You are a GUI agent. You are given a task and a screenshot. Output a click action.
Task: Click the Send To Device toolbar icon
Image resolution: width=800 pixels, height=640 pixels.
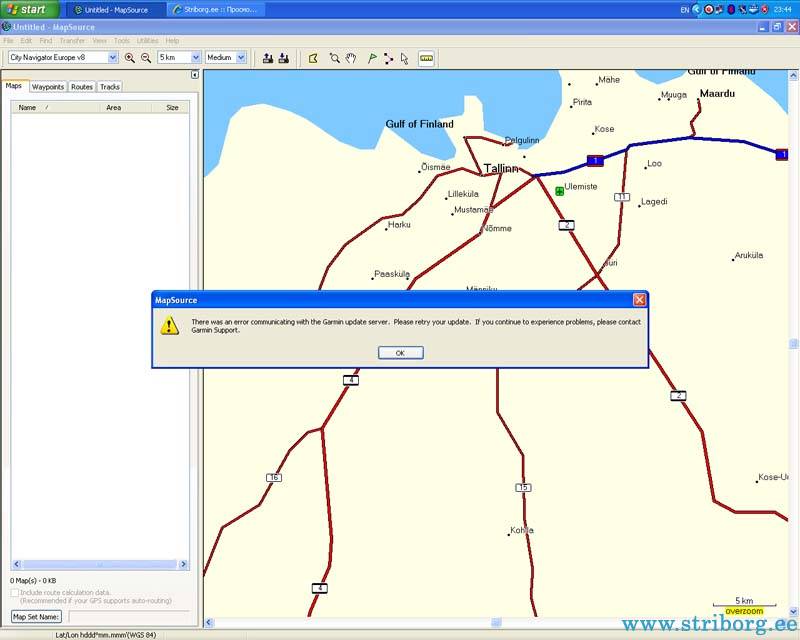[268, 58]
